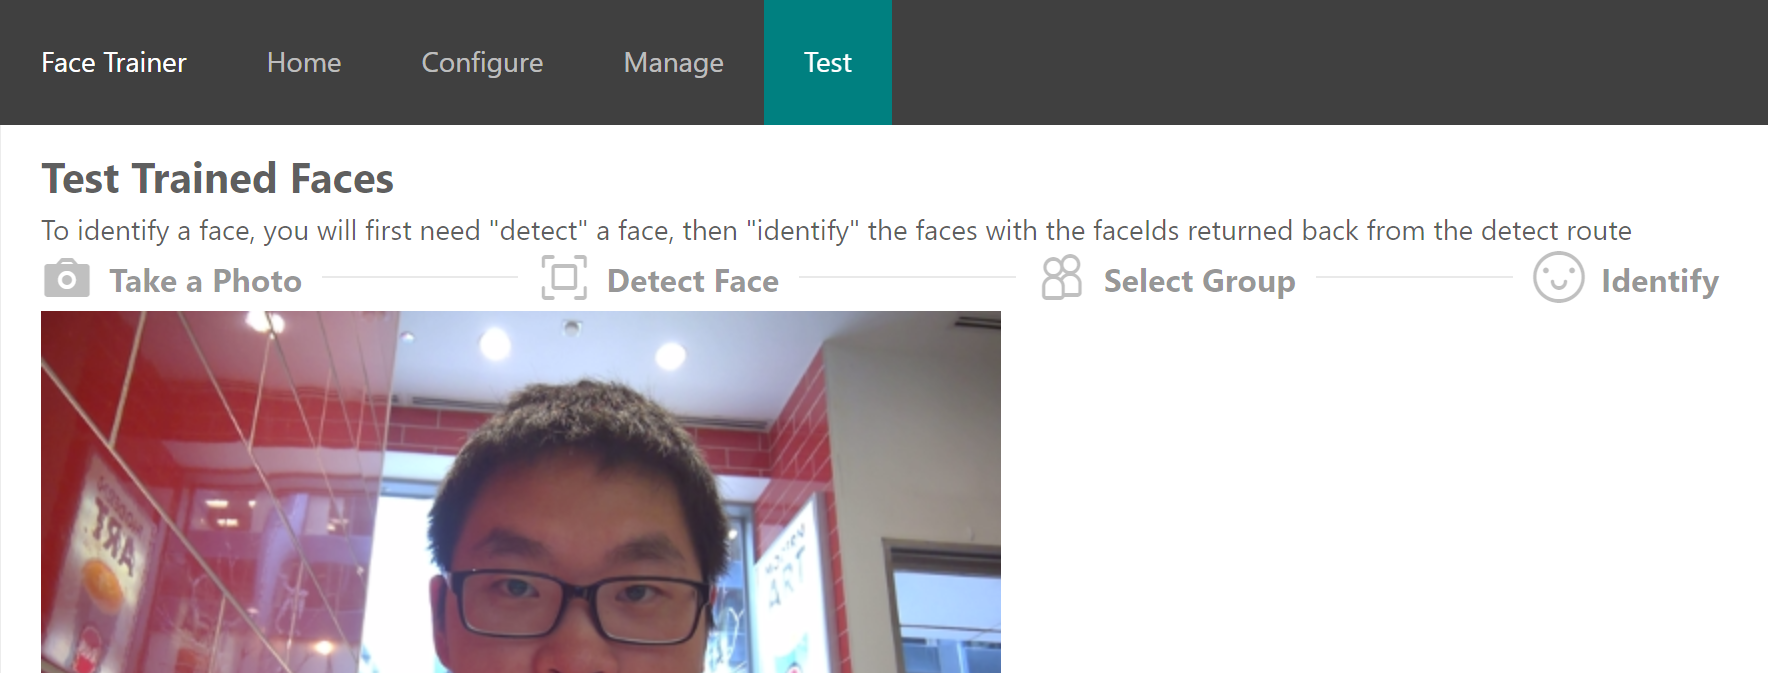Open the Home page in navbar
Viewport: 1768px width, 673px height.
(x=304, y=62)
